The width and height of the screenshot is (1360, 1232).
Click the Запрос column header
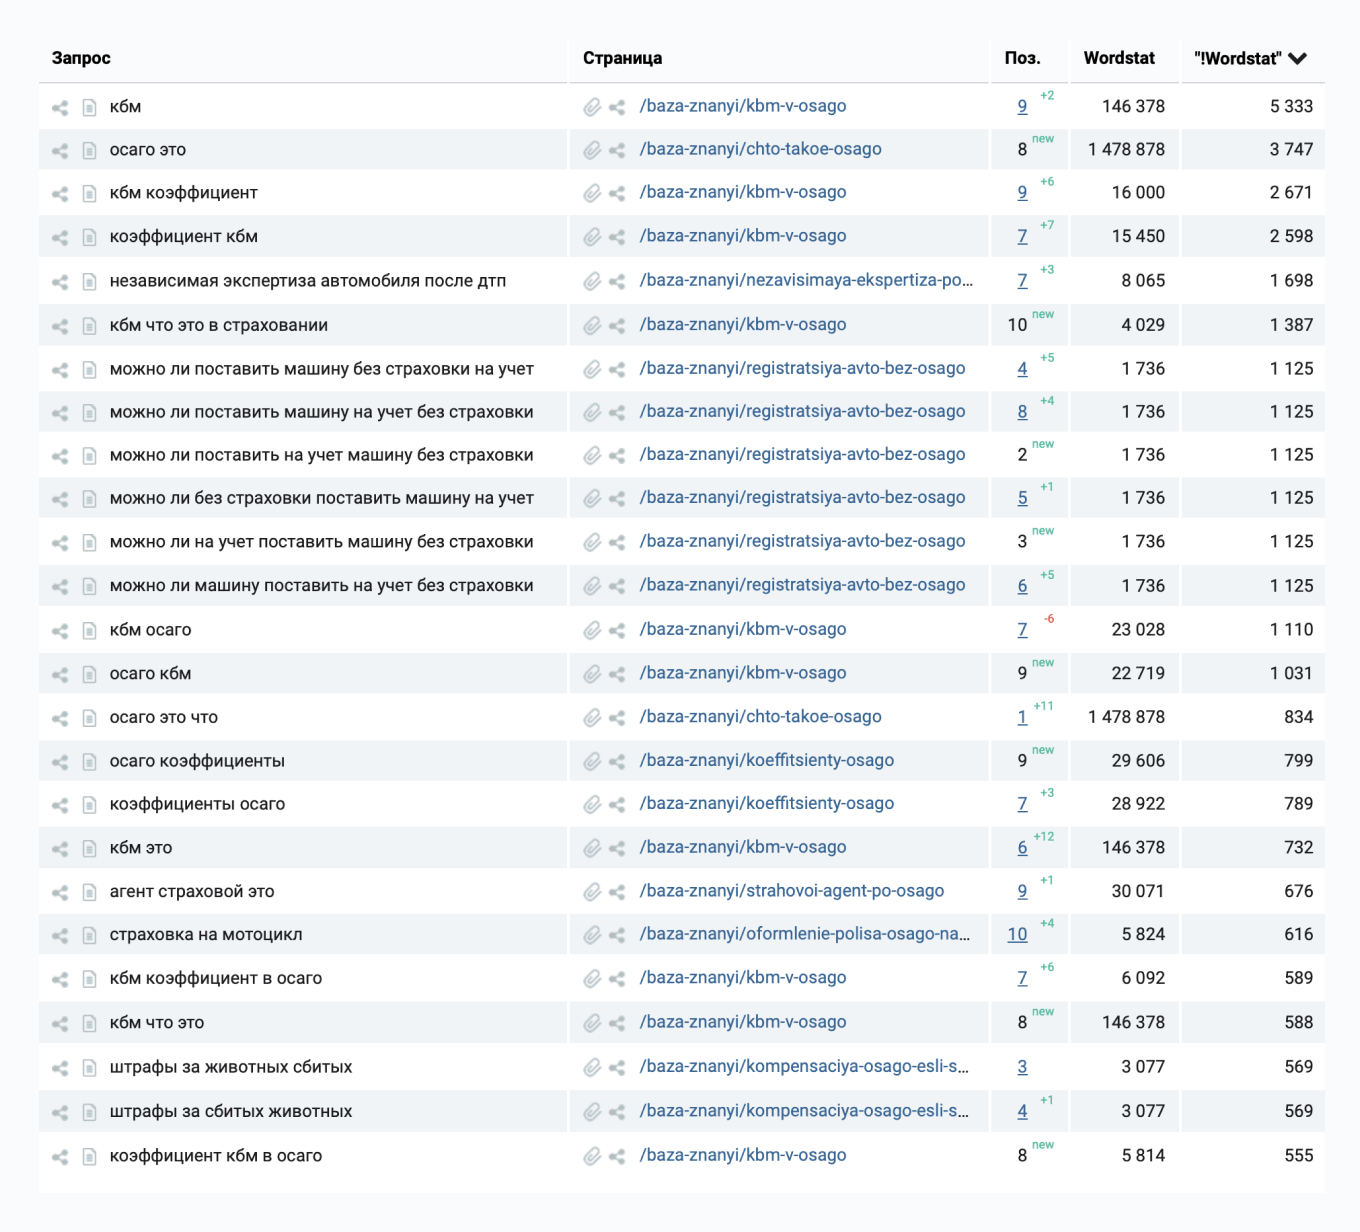[81, 58]
